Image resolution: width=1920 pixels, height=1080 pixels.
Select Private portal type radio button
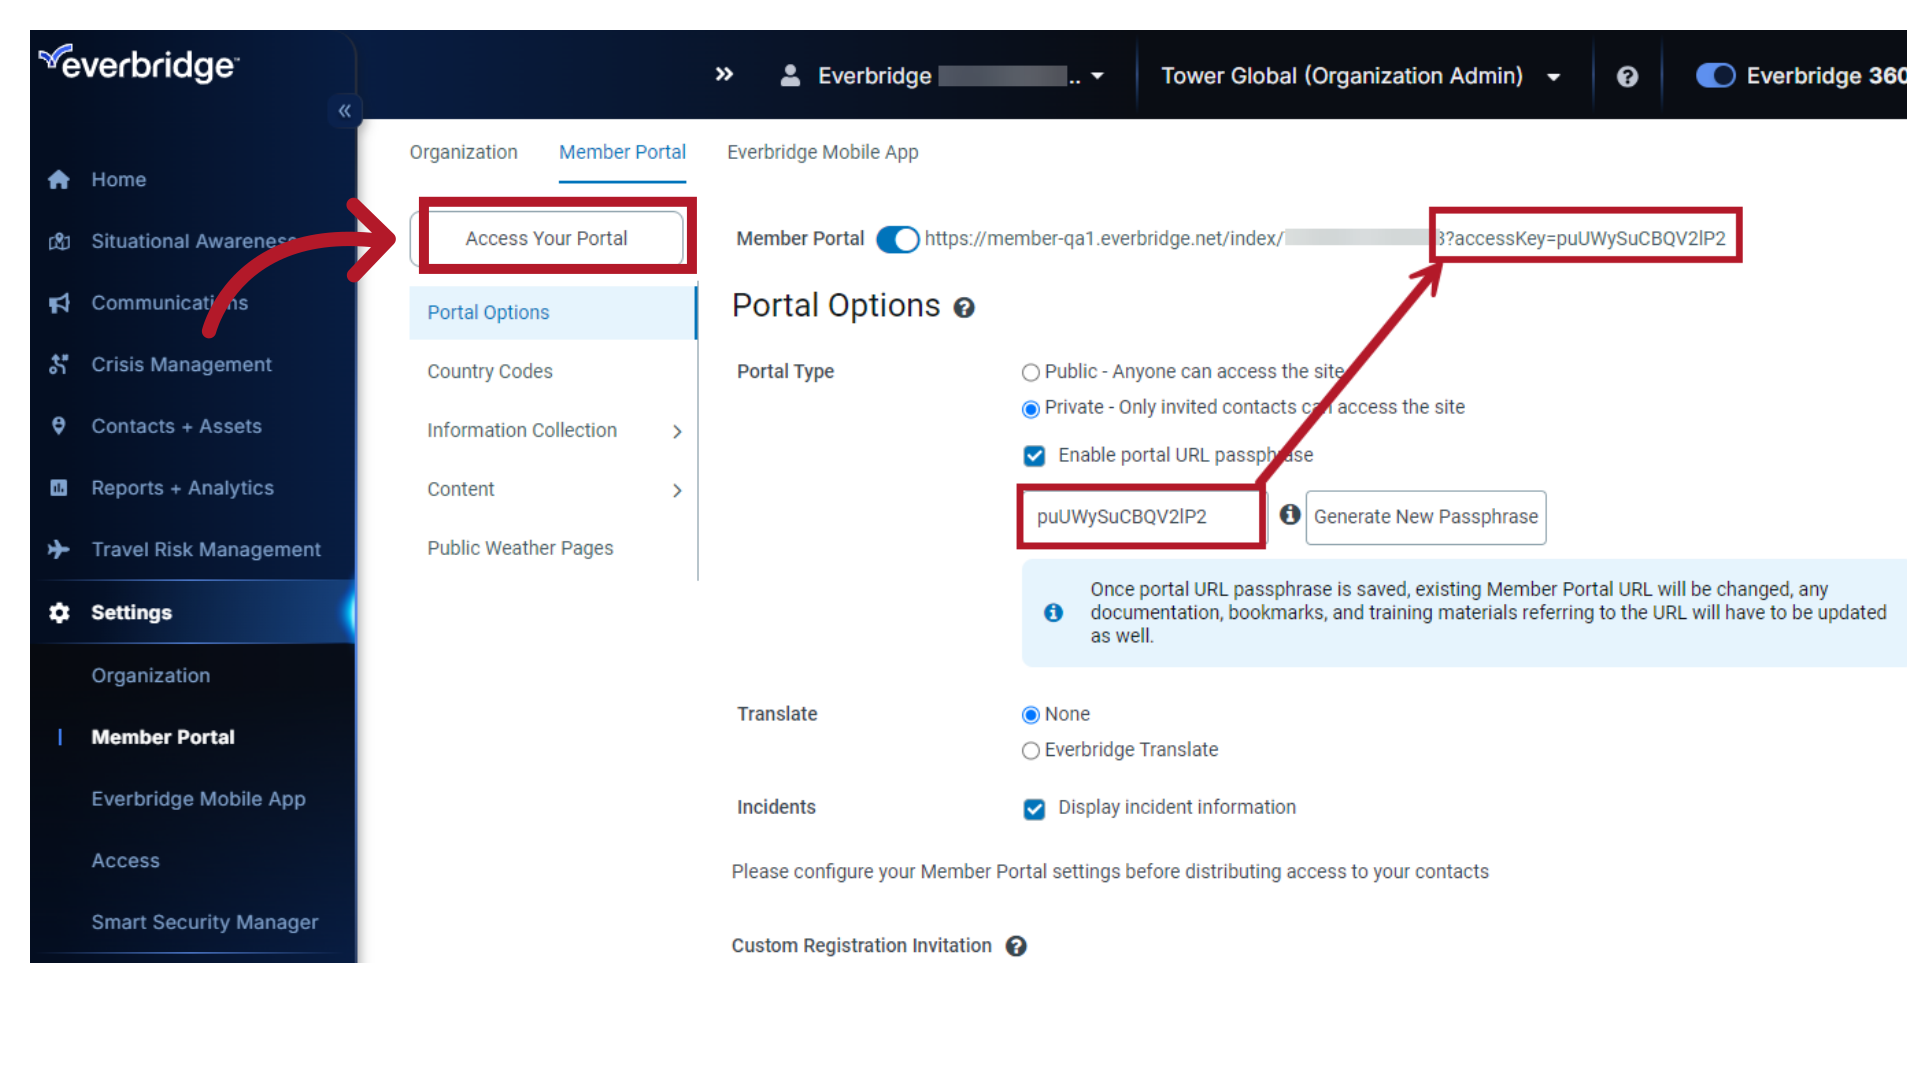1033,406
